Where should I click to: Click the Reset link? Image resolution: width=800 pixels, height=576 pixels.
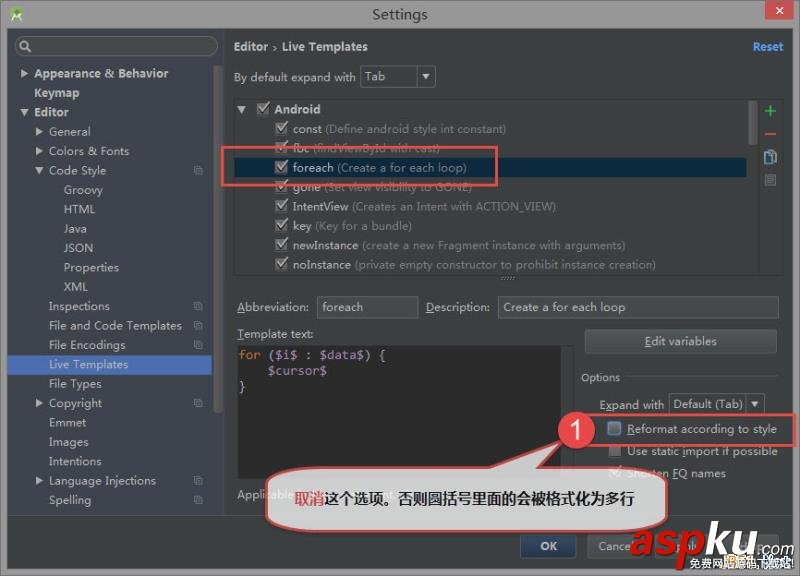click(767, 46)
